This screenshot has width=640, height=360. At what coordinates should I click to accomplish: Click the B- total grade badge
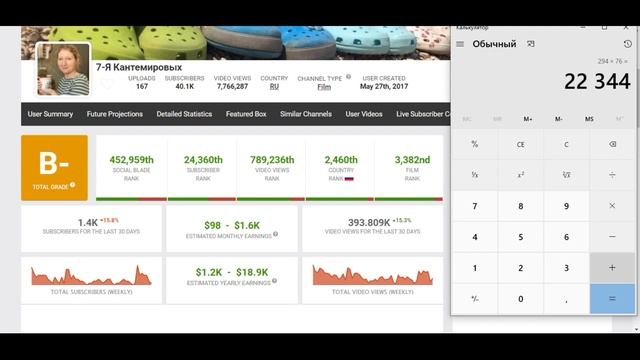click(54, 168)
